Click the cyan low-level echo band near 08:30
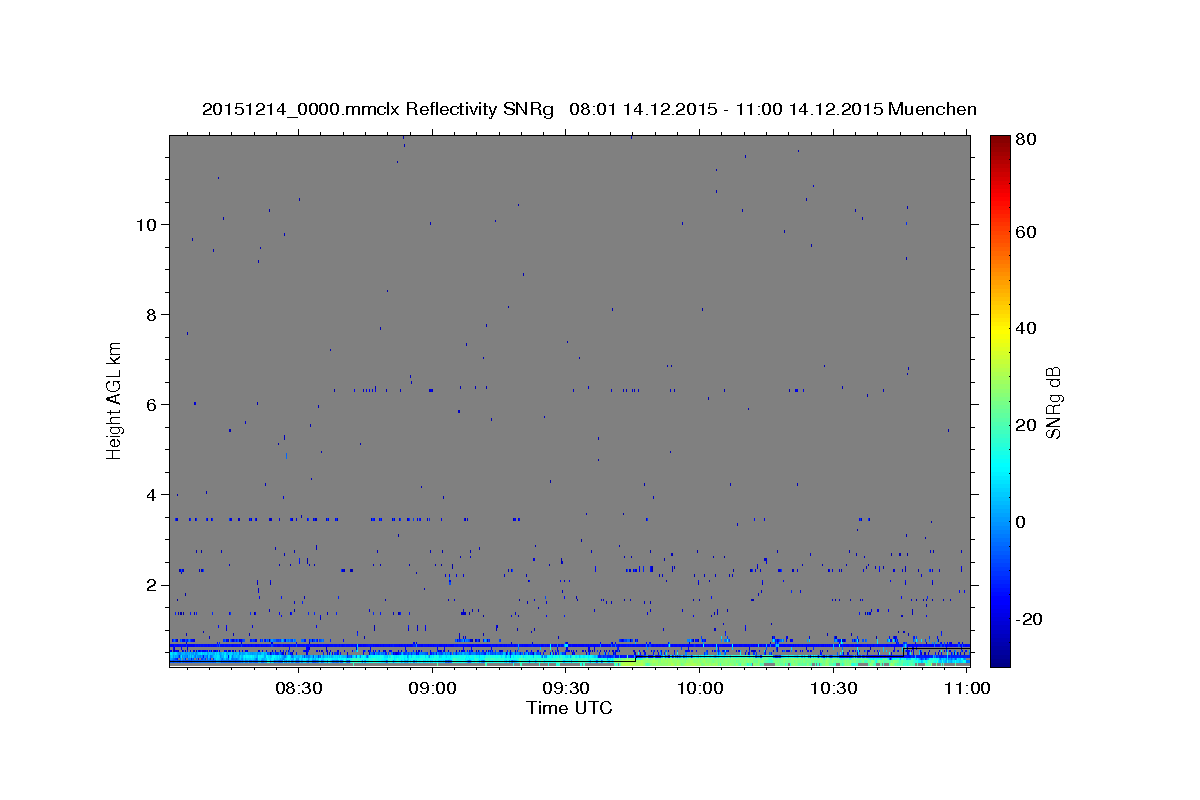Screen dimensions: 1200x800 coord(298,658)
